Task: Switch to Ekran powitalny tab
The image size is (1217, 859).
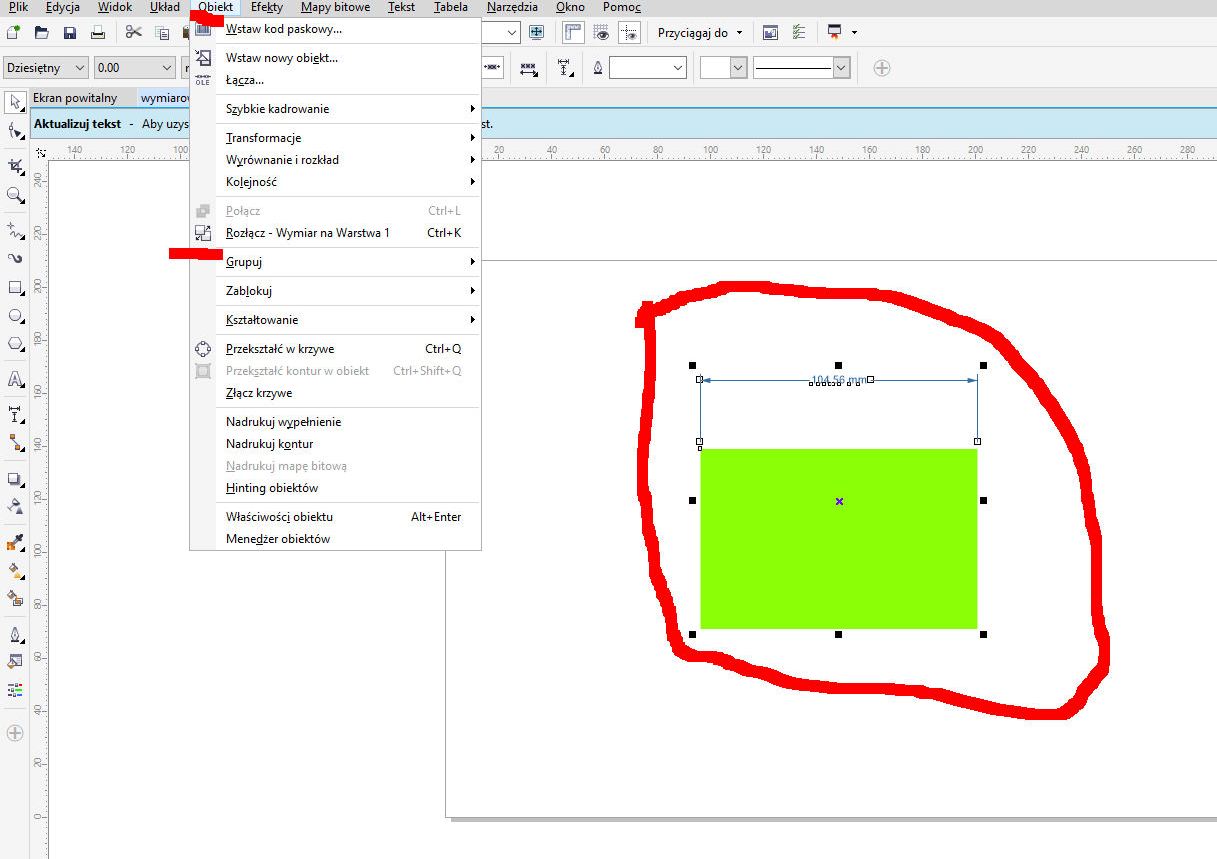Action: click(x=75, y=98)
